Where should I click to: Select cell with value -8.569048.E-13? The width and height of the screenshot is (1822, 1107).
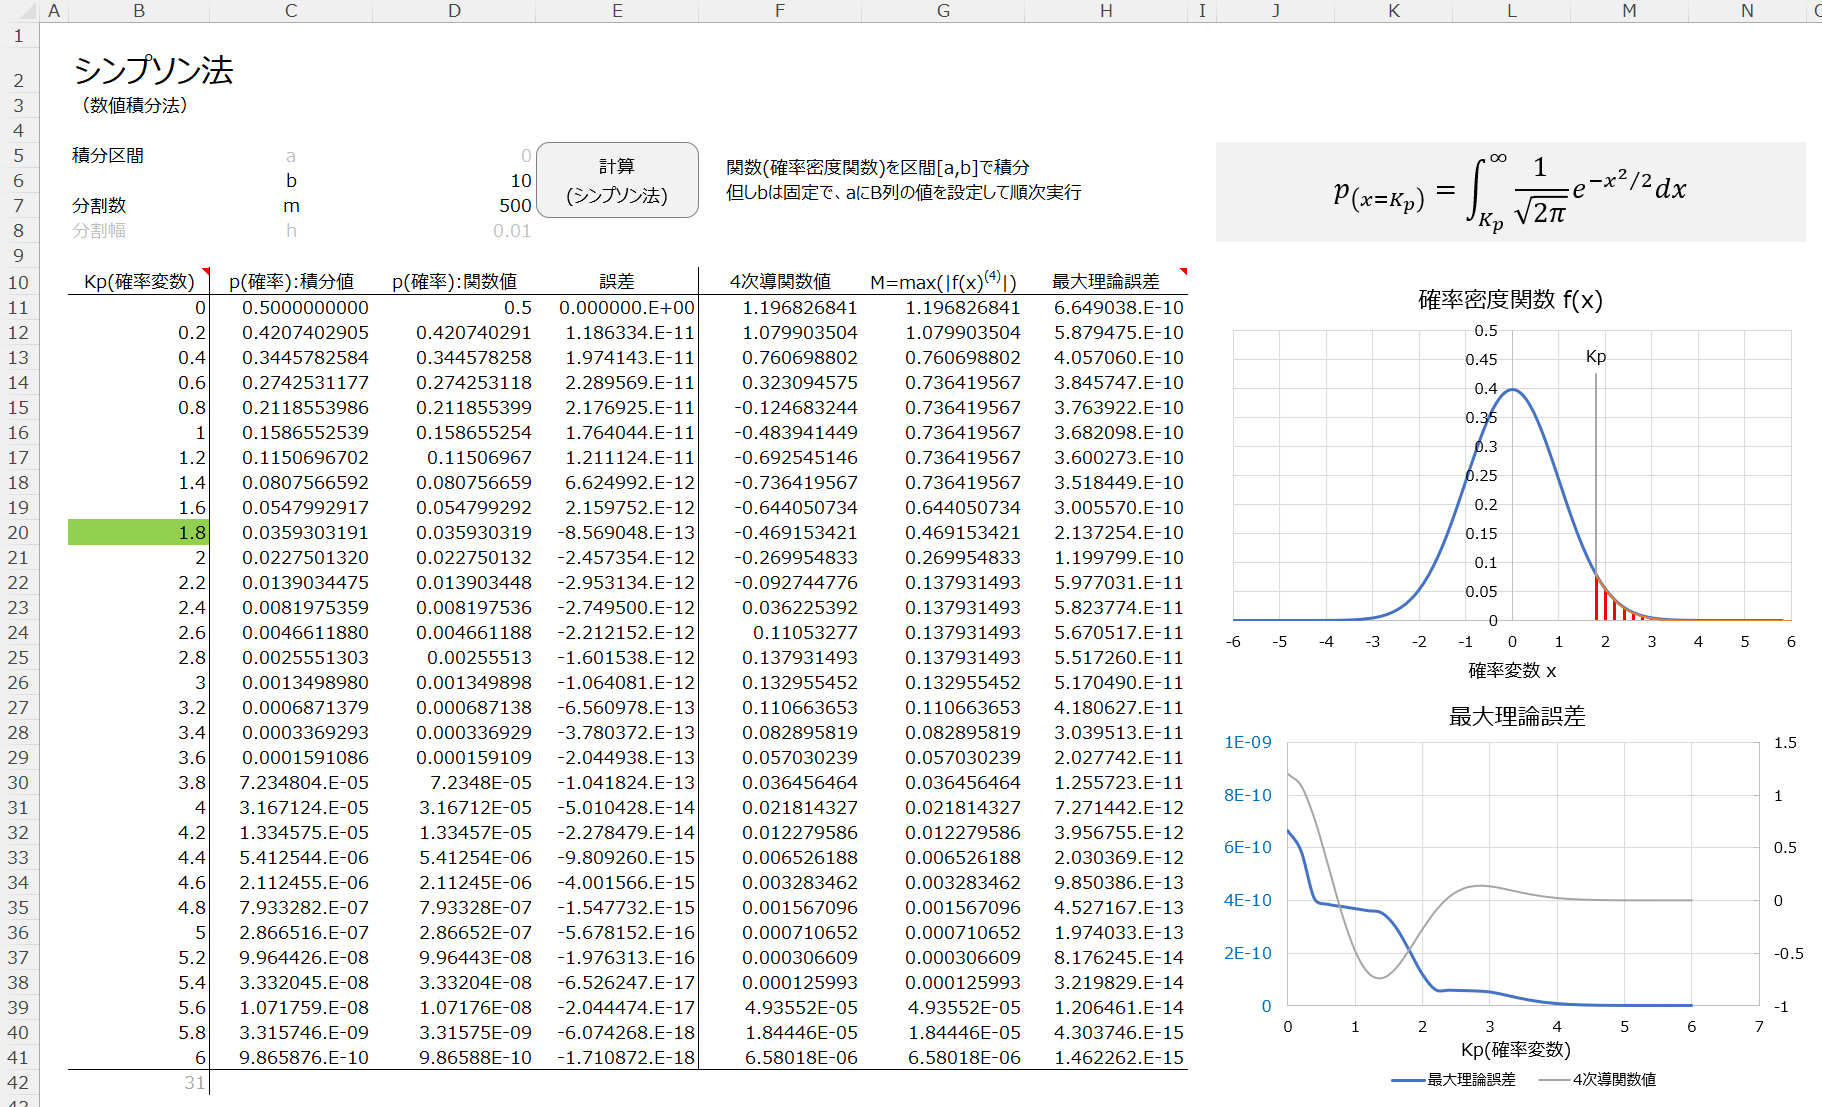[617, 532]
